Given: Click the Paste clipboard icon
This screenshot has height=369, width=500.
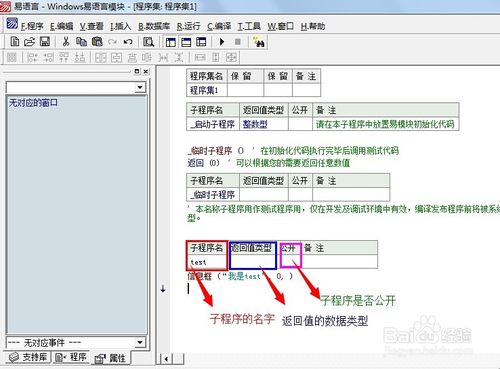Looking at the screenshot, I should [97, 42].
